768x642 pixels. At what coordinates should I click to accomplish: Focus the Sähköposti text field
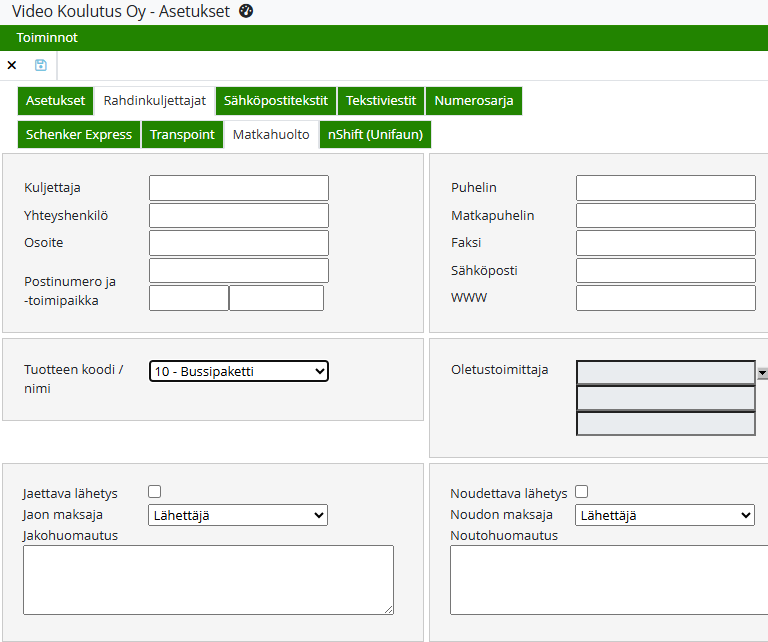[x=665, y=271]
